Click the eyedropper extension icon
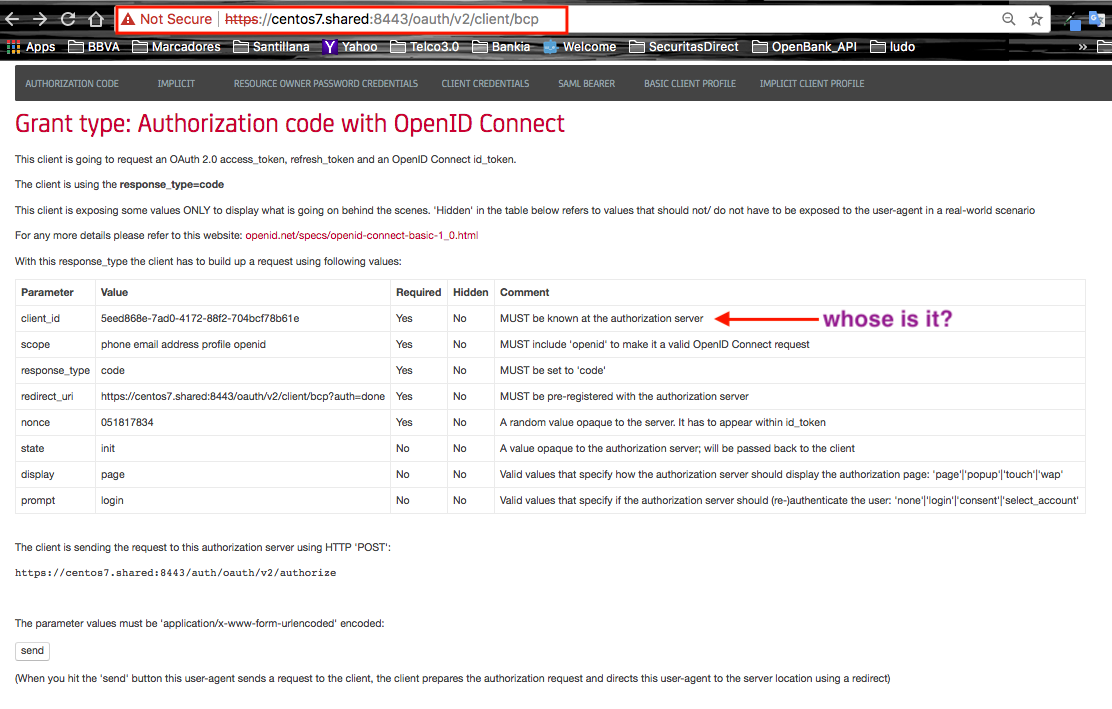Viewport: 1112px width, 709px height. 1069,18
